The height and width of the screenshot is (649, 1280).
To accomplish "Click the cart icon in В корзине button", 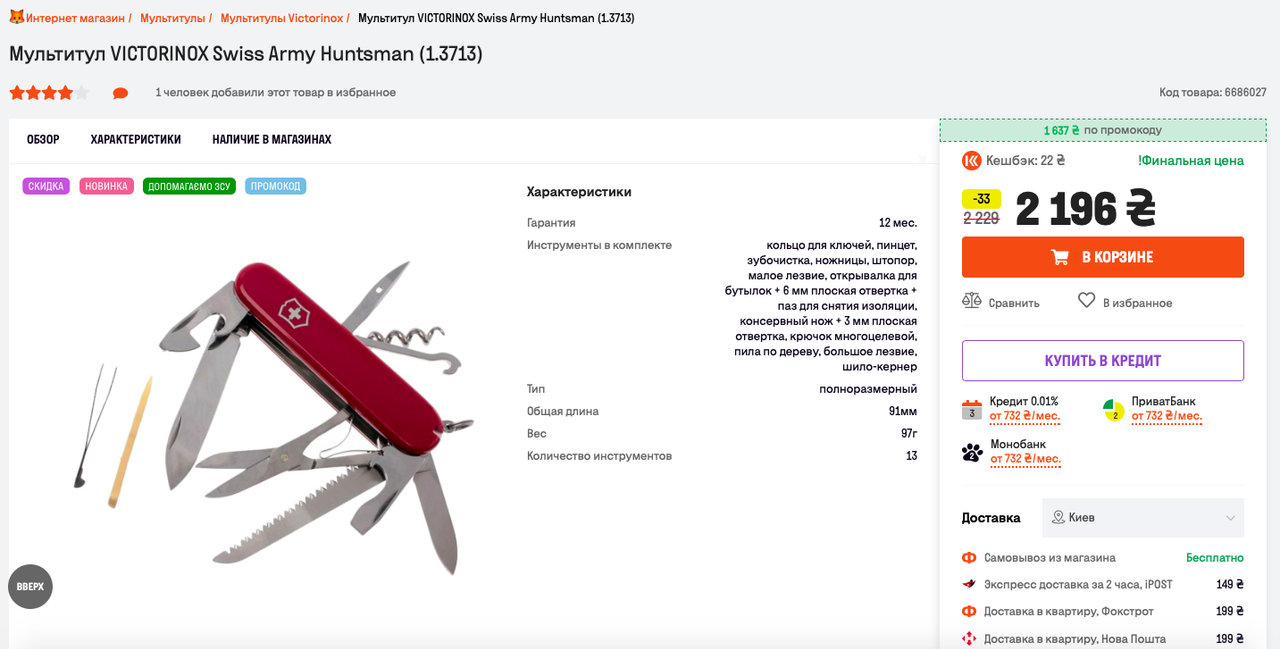I will (1060, 257).
